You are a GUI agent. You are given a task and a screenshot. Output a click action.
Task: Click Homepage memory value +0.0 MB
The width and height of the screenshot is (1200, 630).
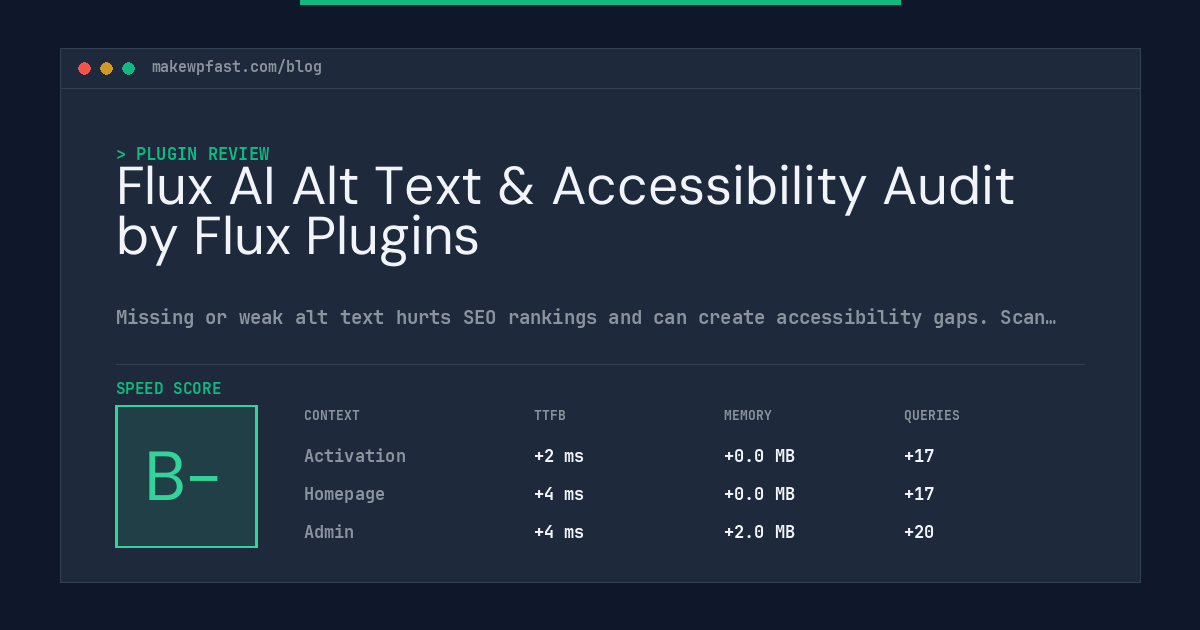(x=759, y=494)
